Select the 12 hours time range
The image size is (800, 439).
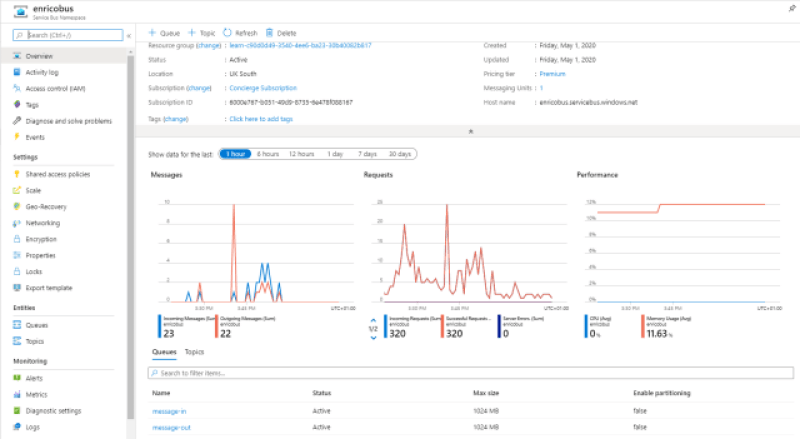(302, 154)
